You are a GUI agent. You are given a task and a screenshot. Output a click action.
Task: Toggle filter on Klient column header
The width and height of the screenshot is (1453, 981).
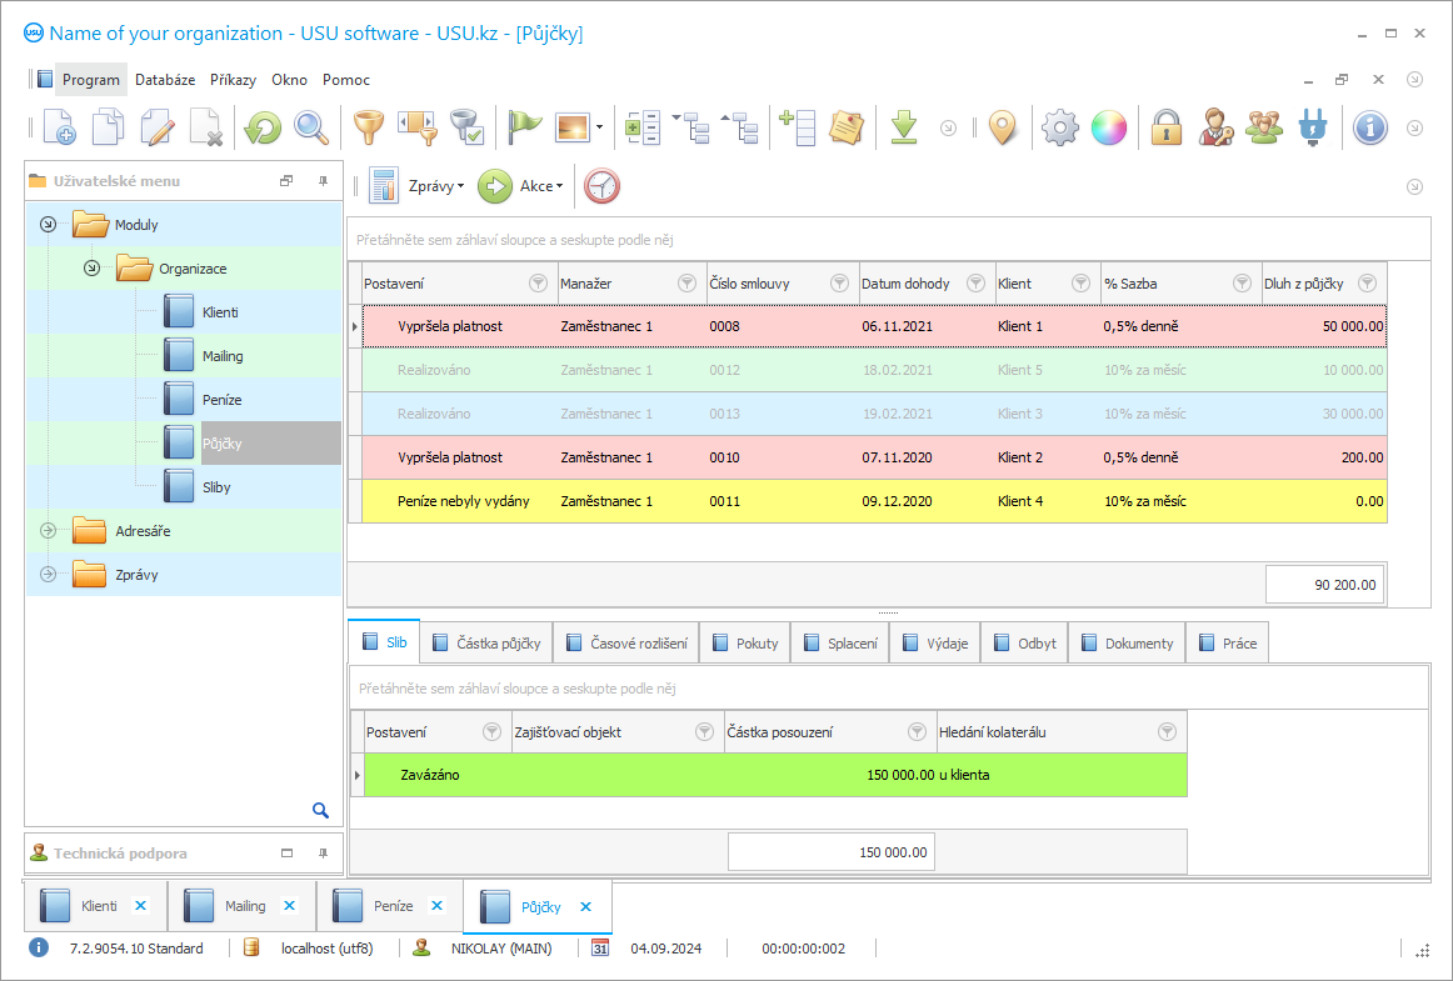click(x=1080, y=284)
